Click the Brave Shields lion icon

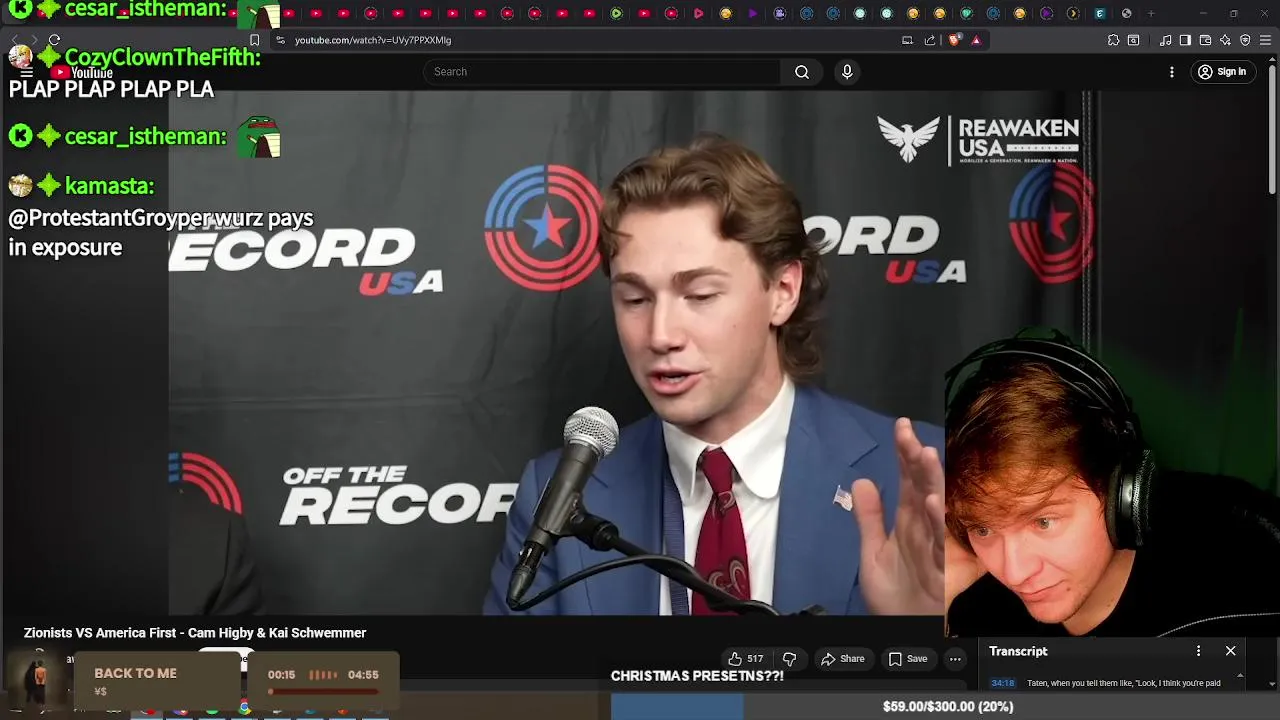[x=955, y=40]
